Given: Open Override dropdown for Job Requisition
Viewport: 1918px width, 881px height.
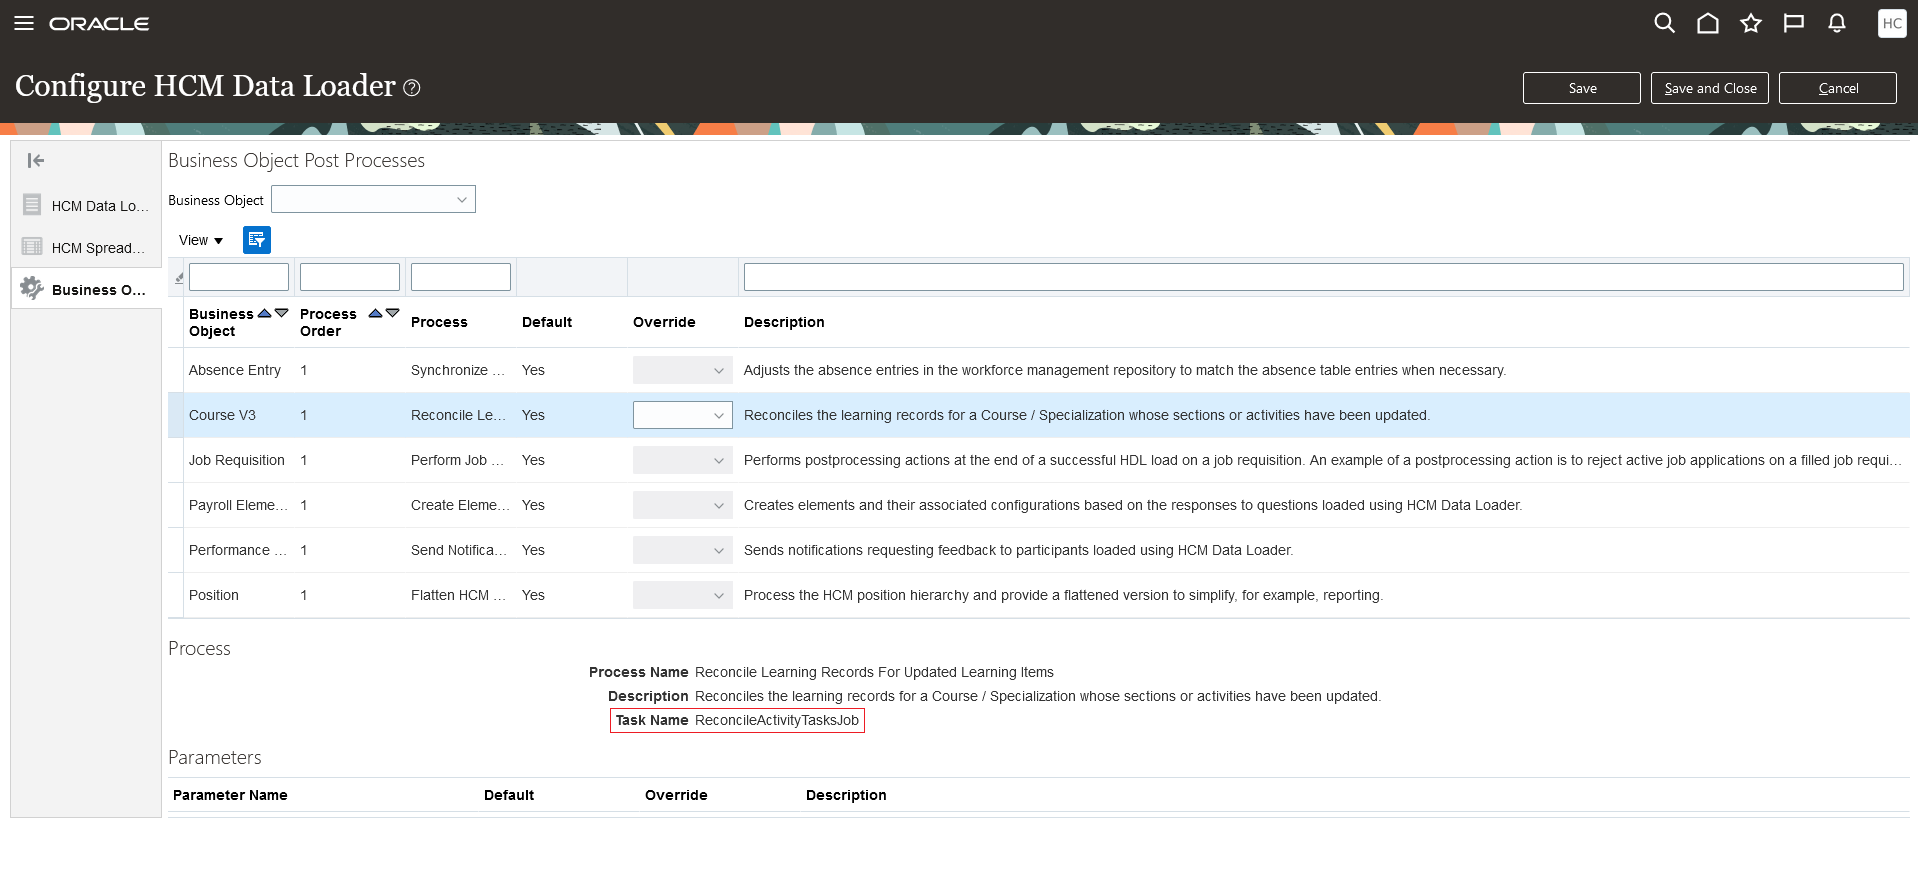Looking at the screenshot, I should (x=682, y=460).
